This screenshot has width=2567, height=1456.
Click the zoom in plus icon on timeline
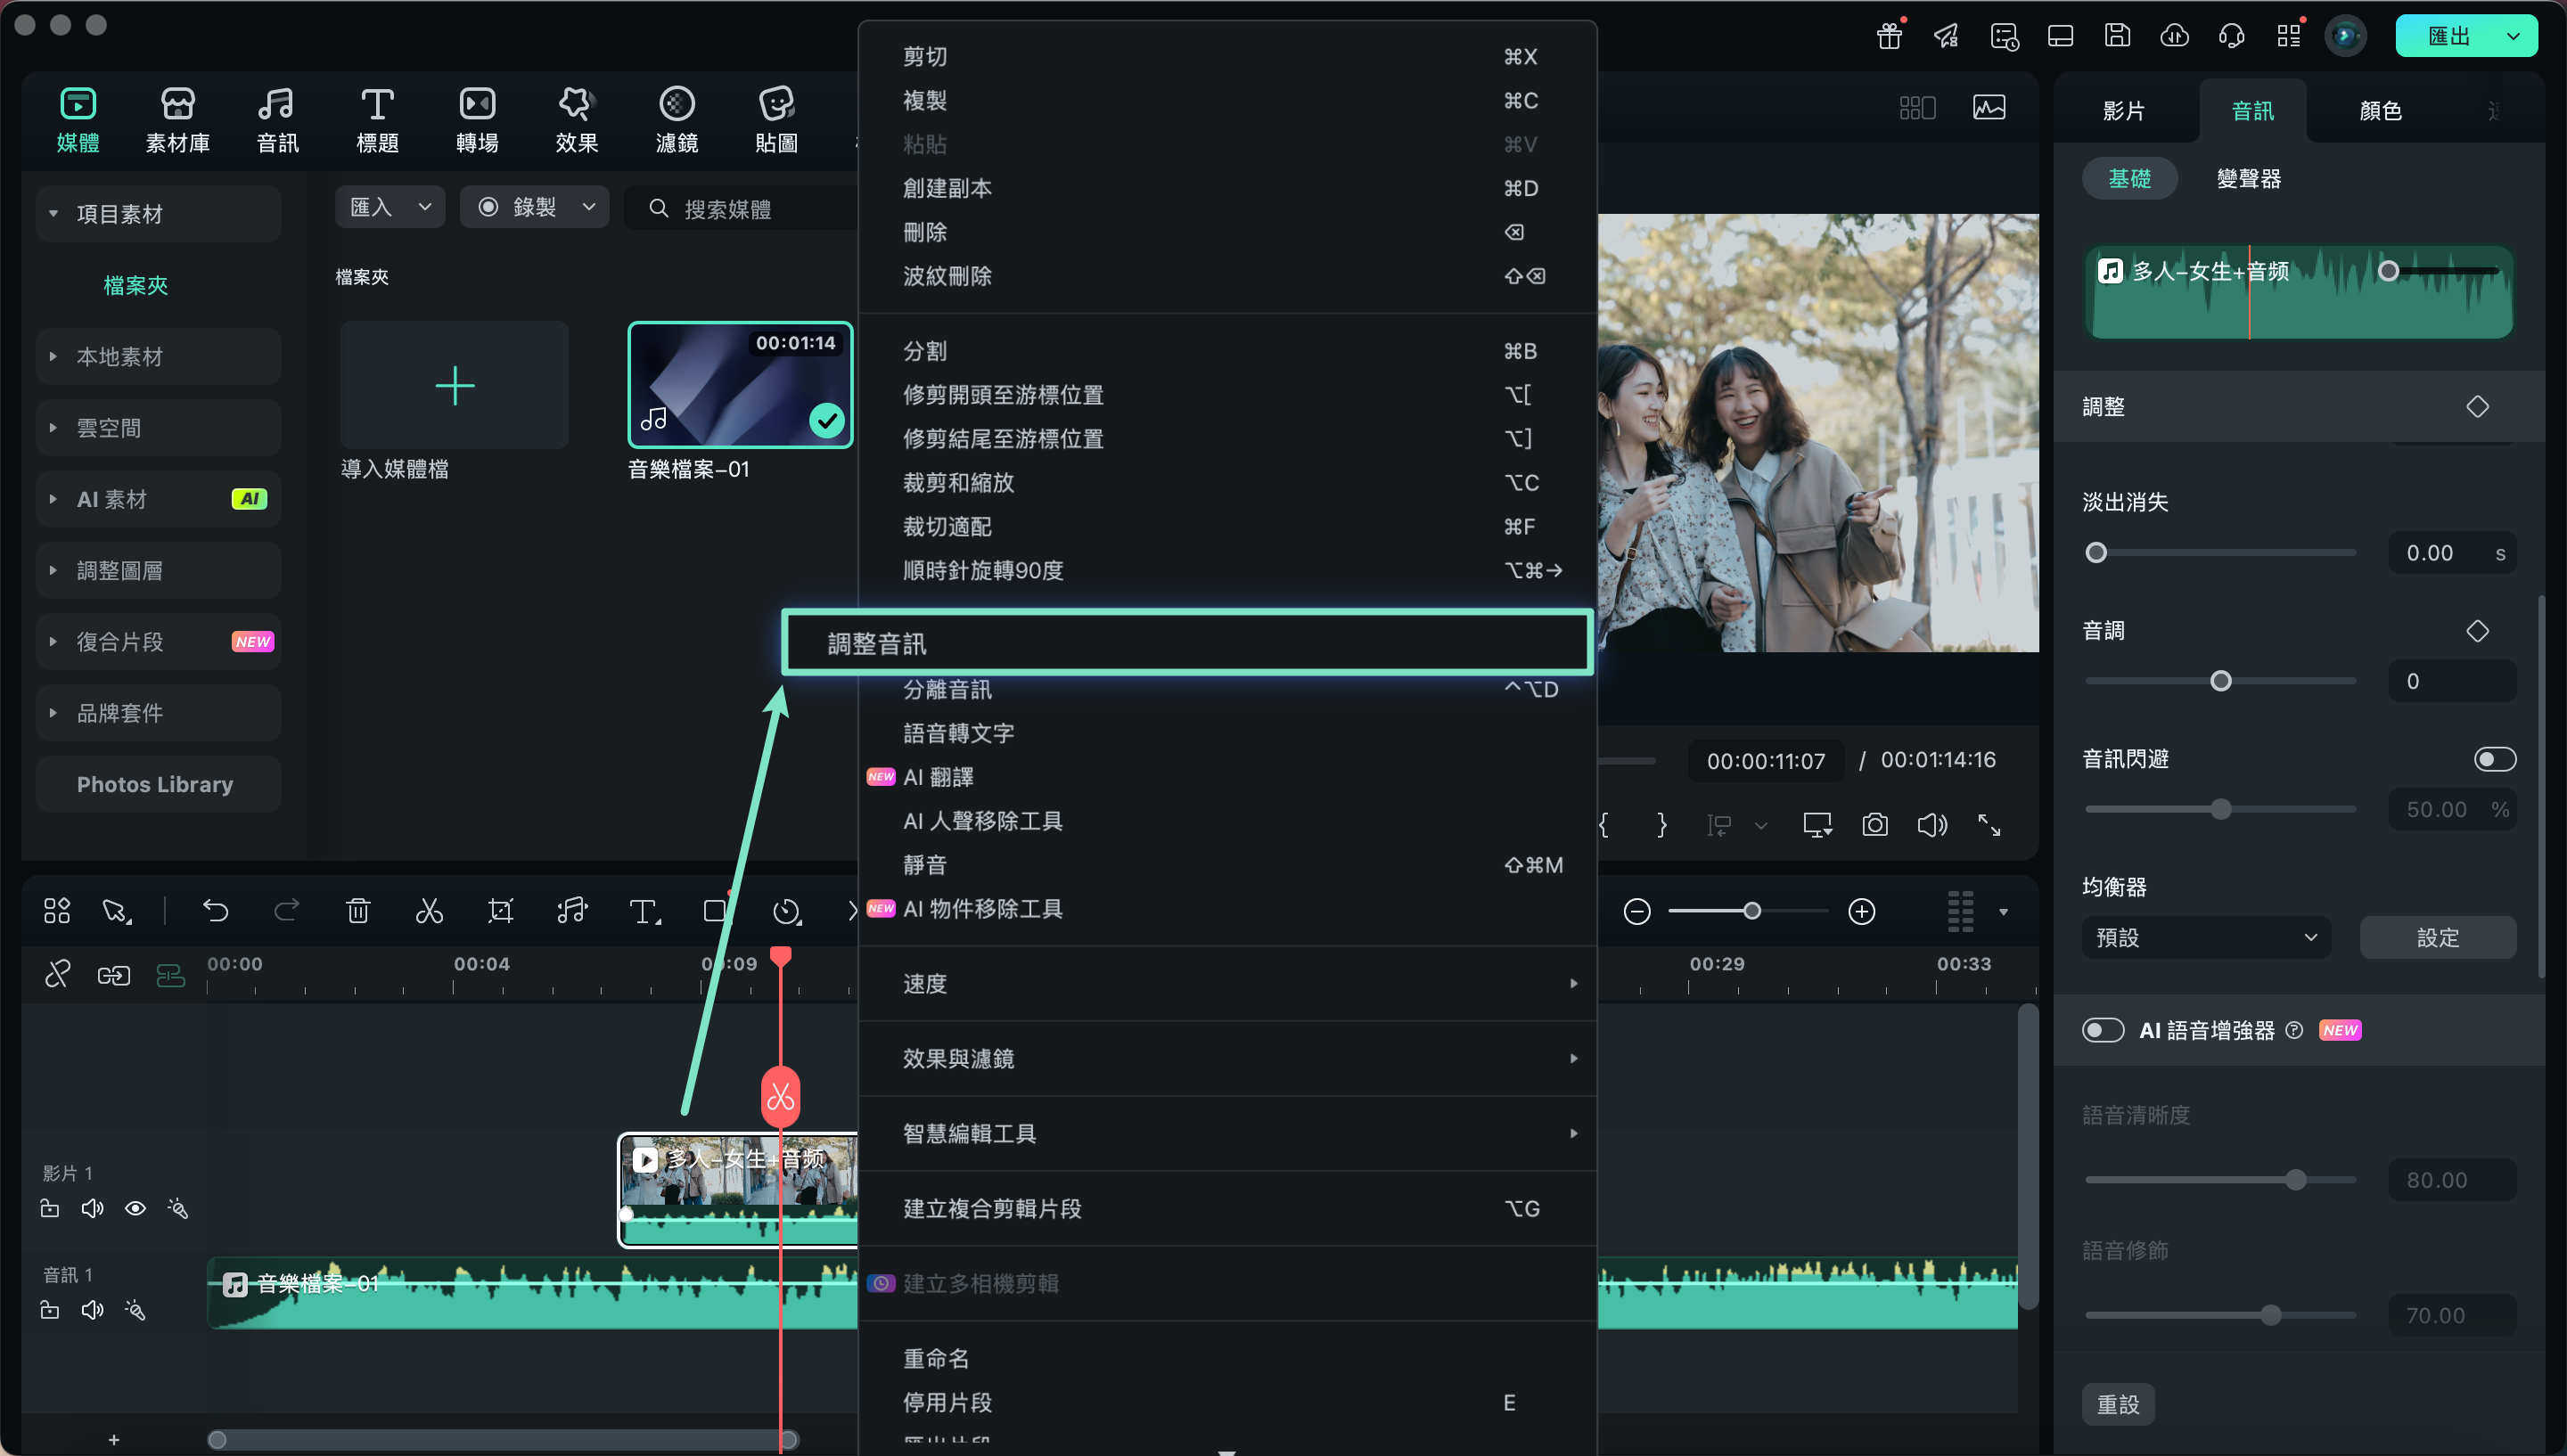[x=1861, y=911]
